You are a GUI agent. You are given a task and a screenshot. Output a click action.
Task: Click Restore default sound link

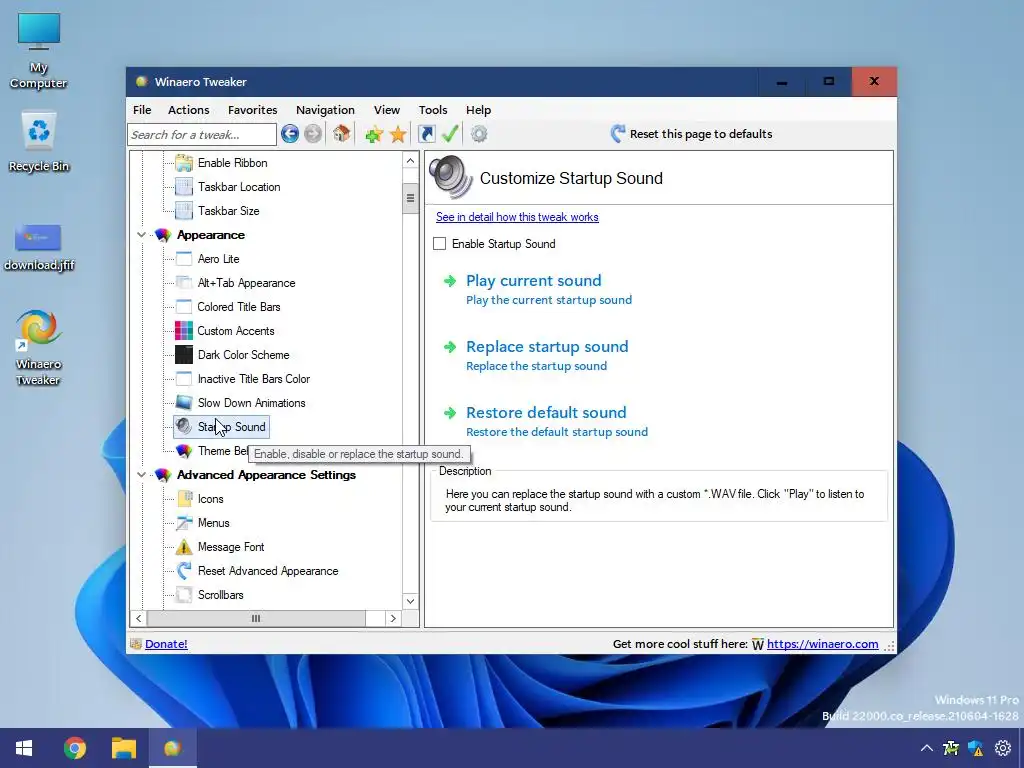pyautogui.click(x=546, y=413)
